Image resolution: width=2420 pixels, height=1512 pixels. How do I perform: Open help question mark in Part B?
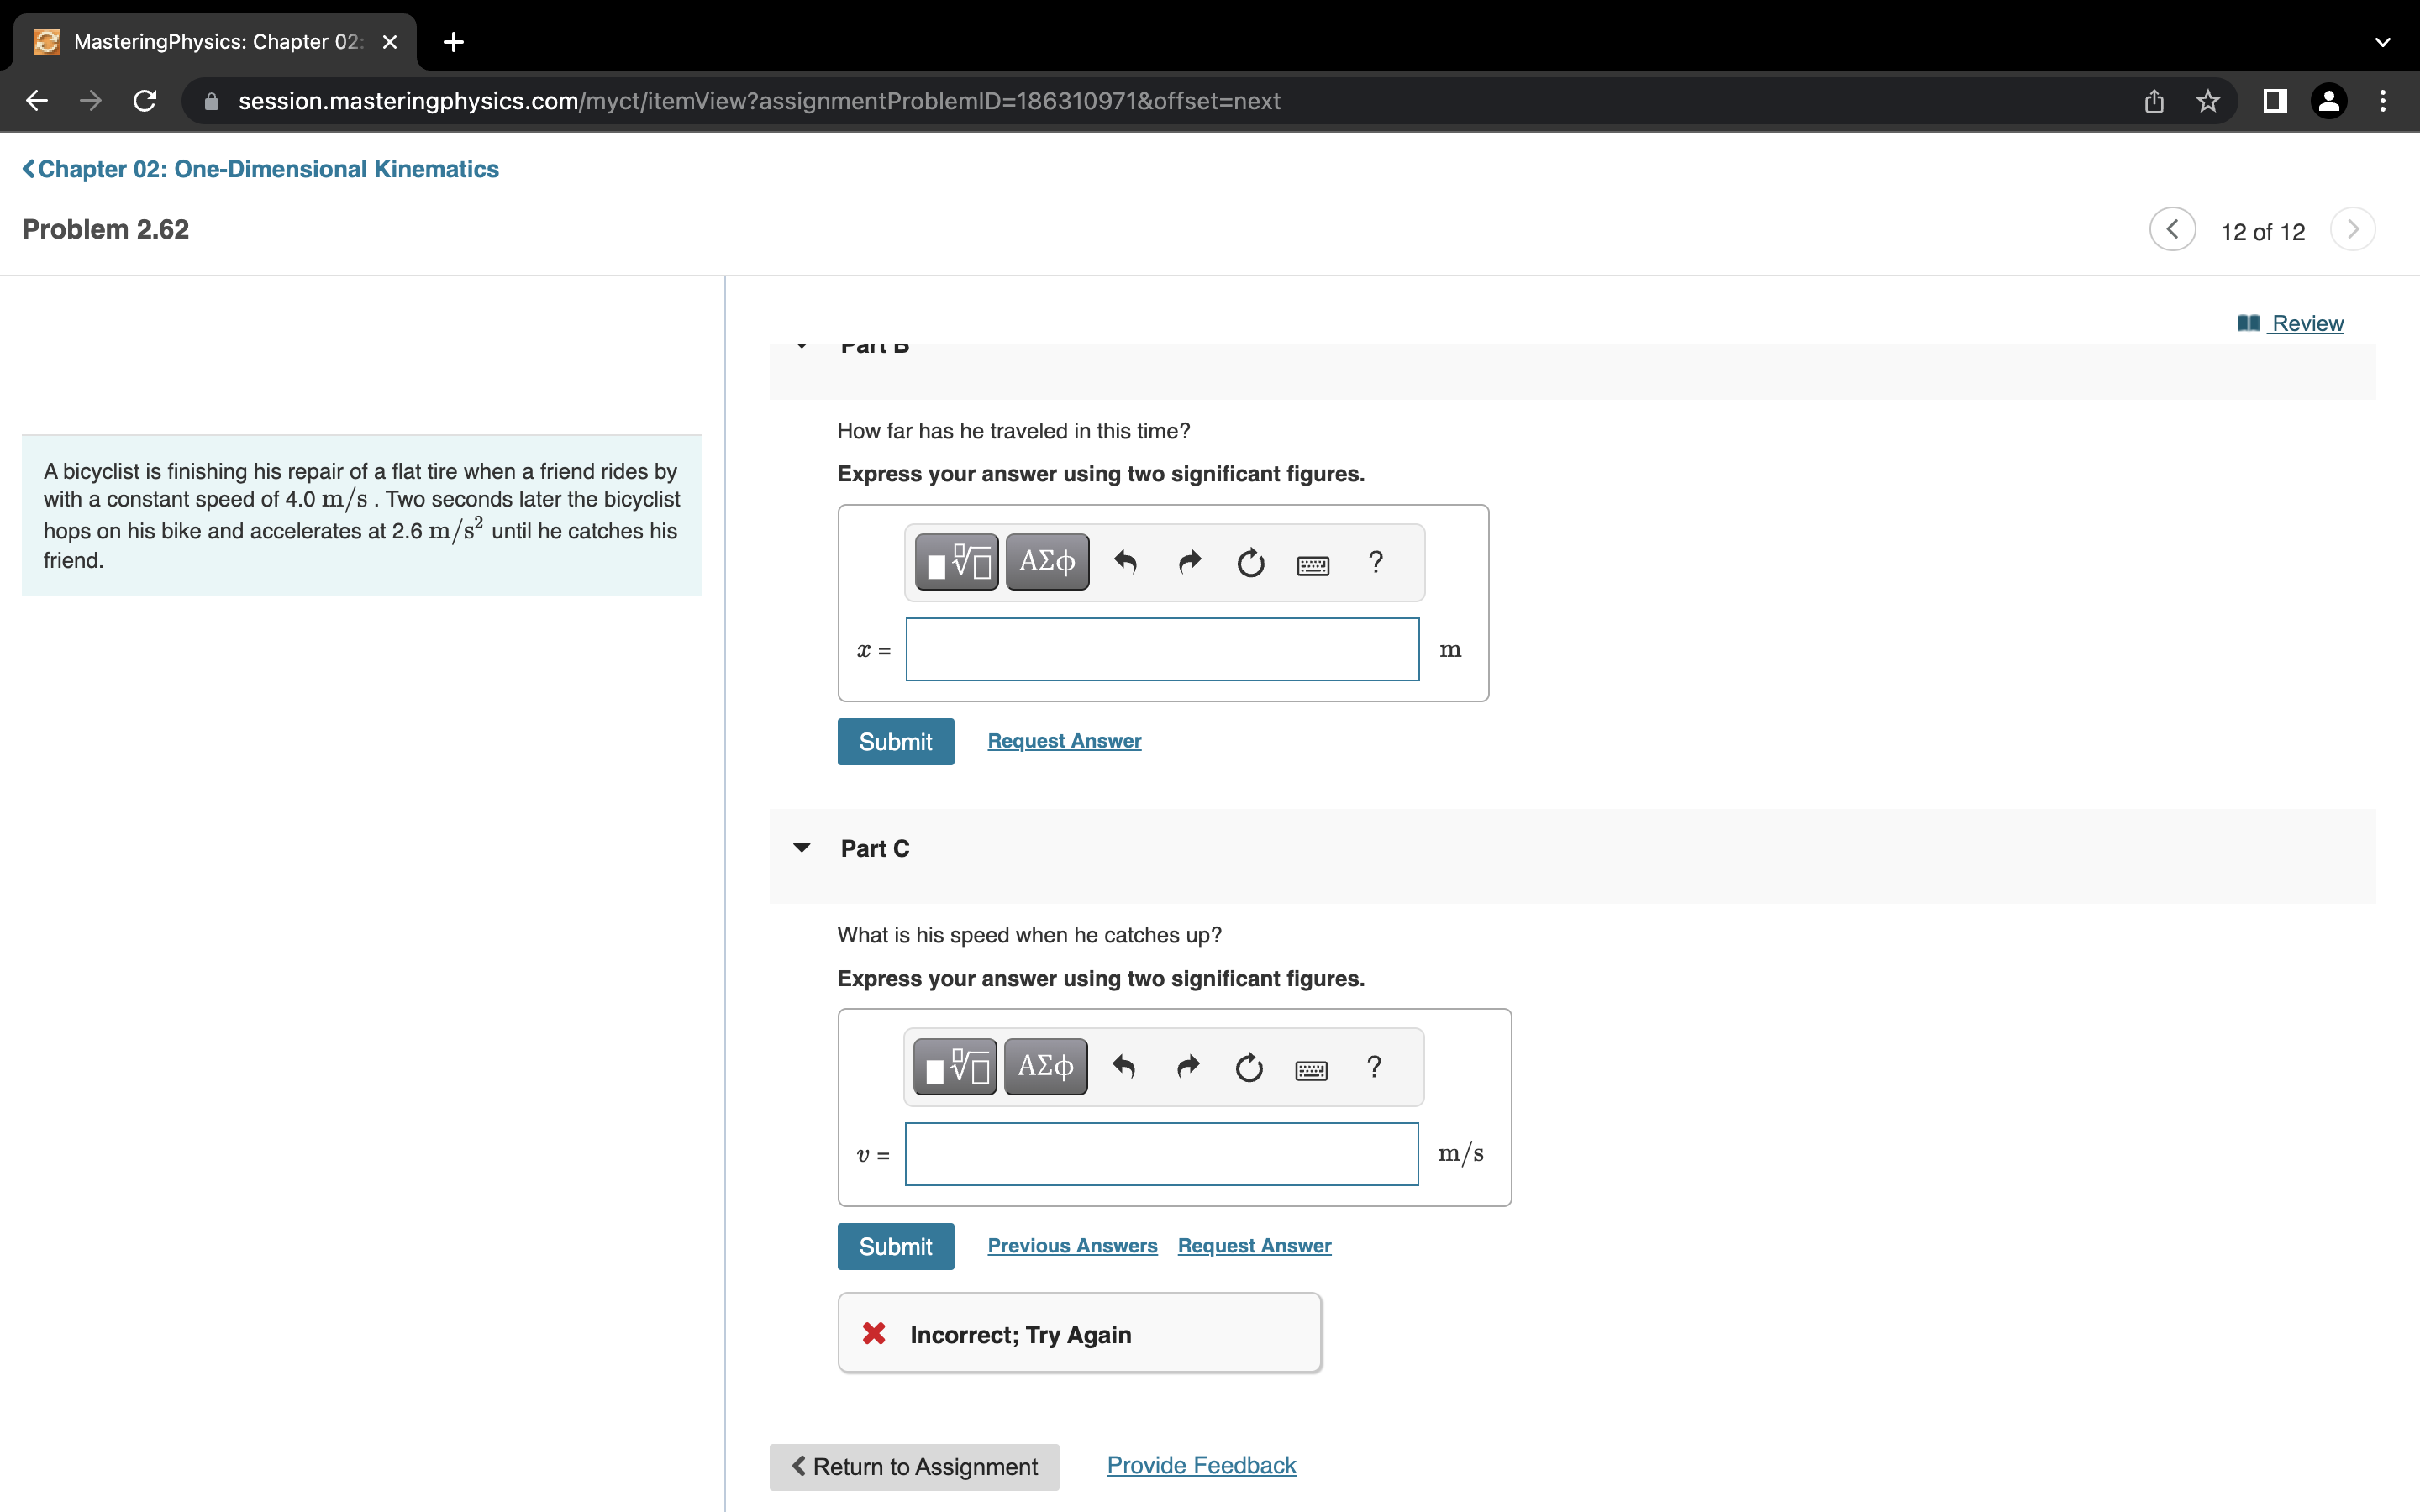click(1375, 562)
